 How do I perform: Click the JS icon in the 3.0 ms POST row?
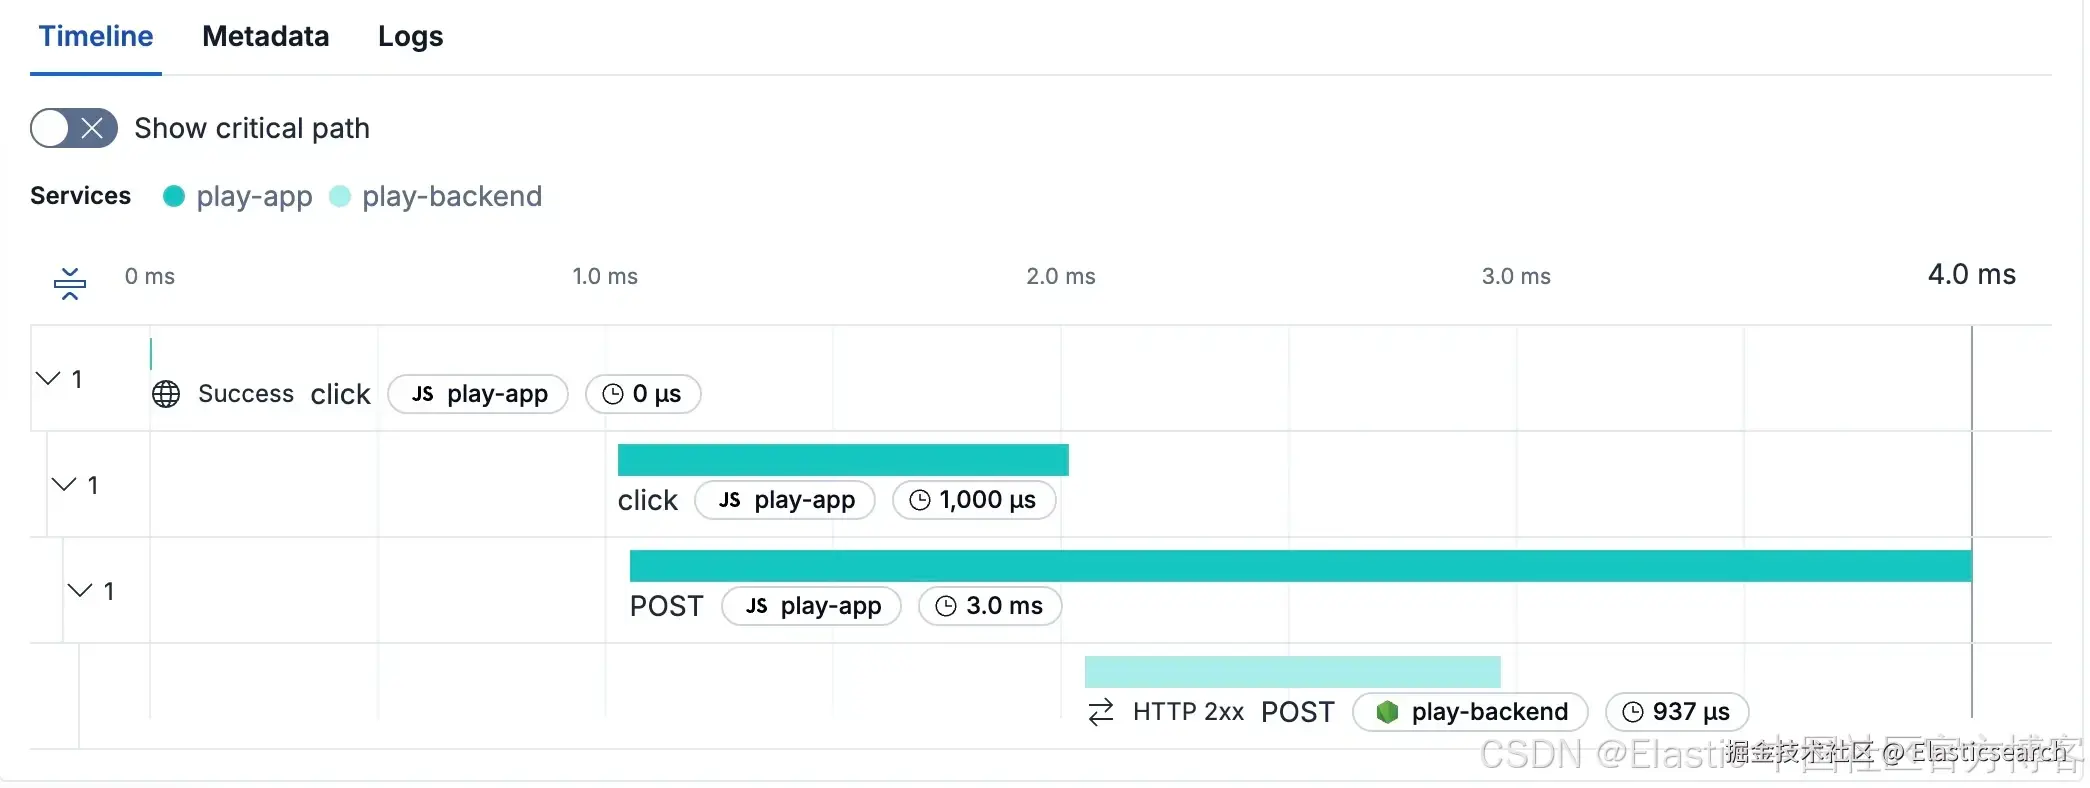pyautogui.click(x=757, y=606)
